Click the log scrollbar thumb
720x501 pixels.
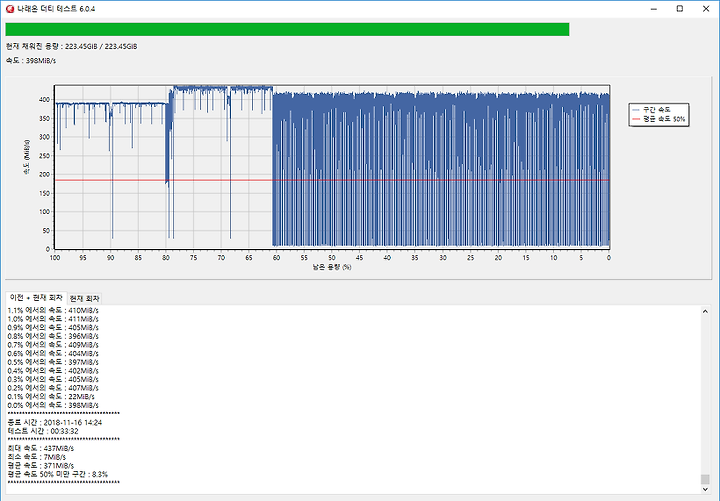[705, 479]
